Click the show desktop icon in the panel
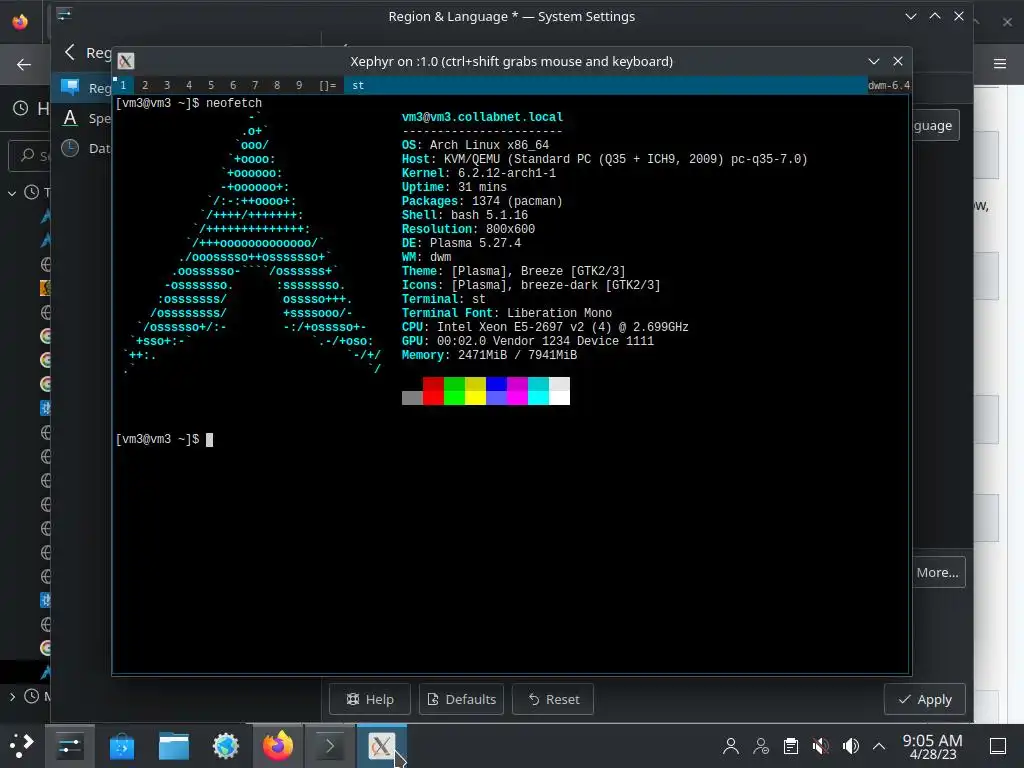The image size is (1024, 768). click(x=998, y=746)
